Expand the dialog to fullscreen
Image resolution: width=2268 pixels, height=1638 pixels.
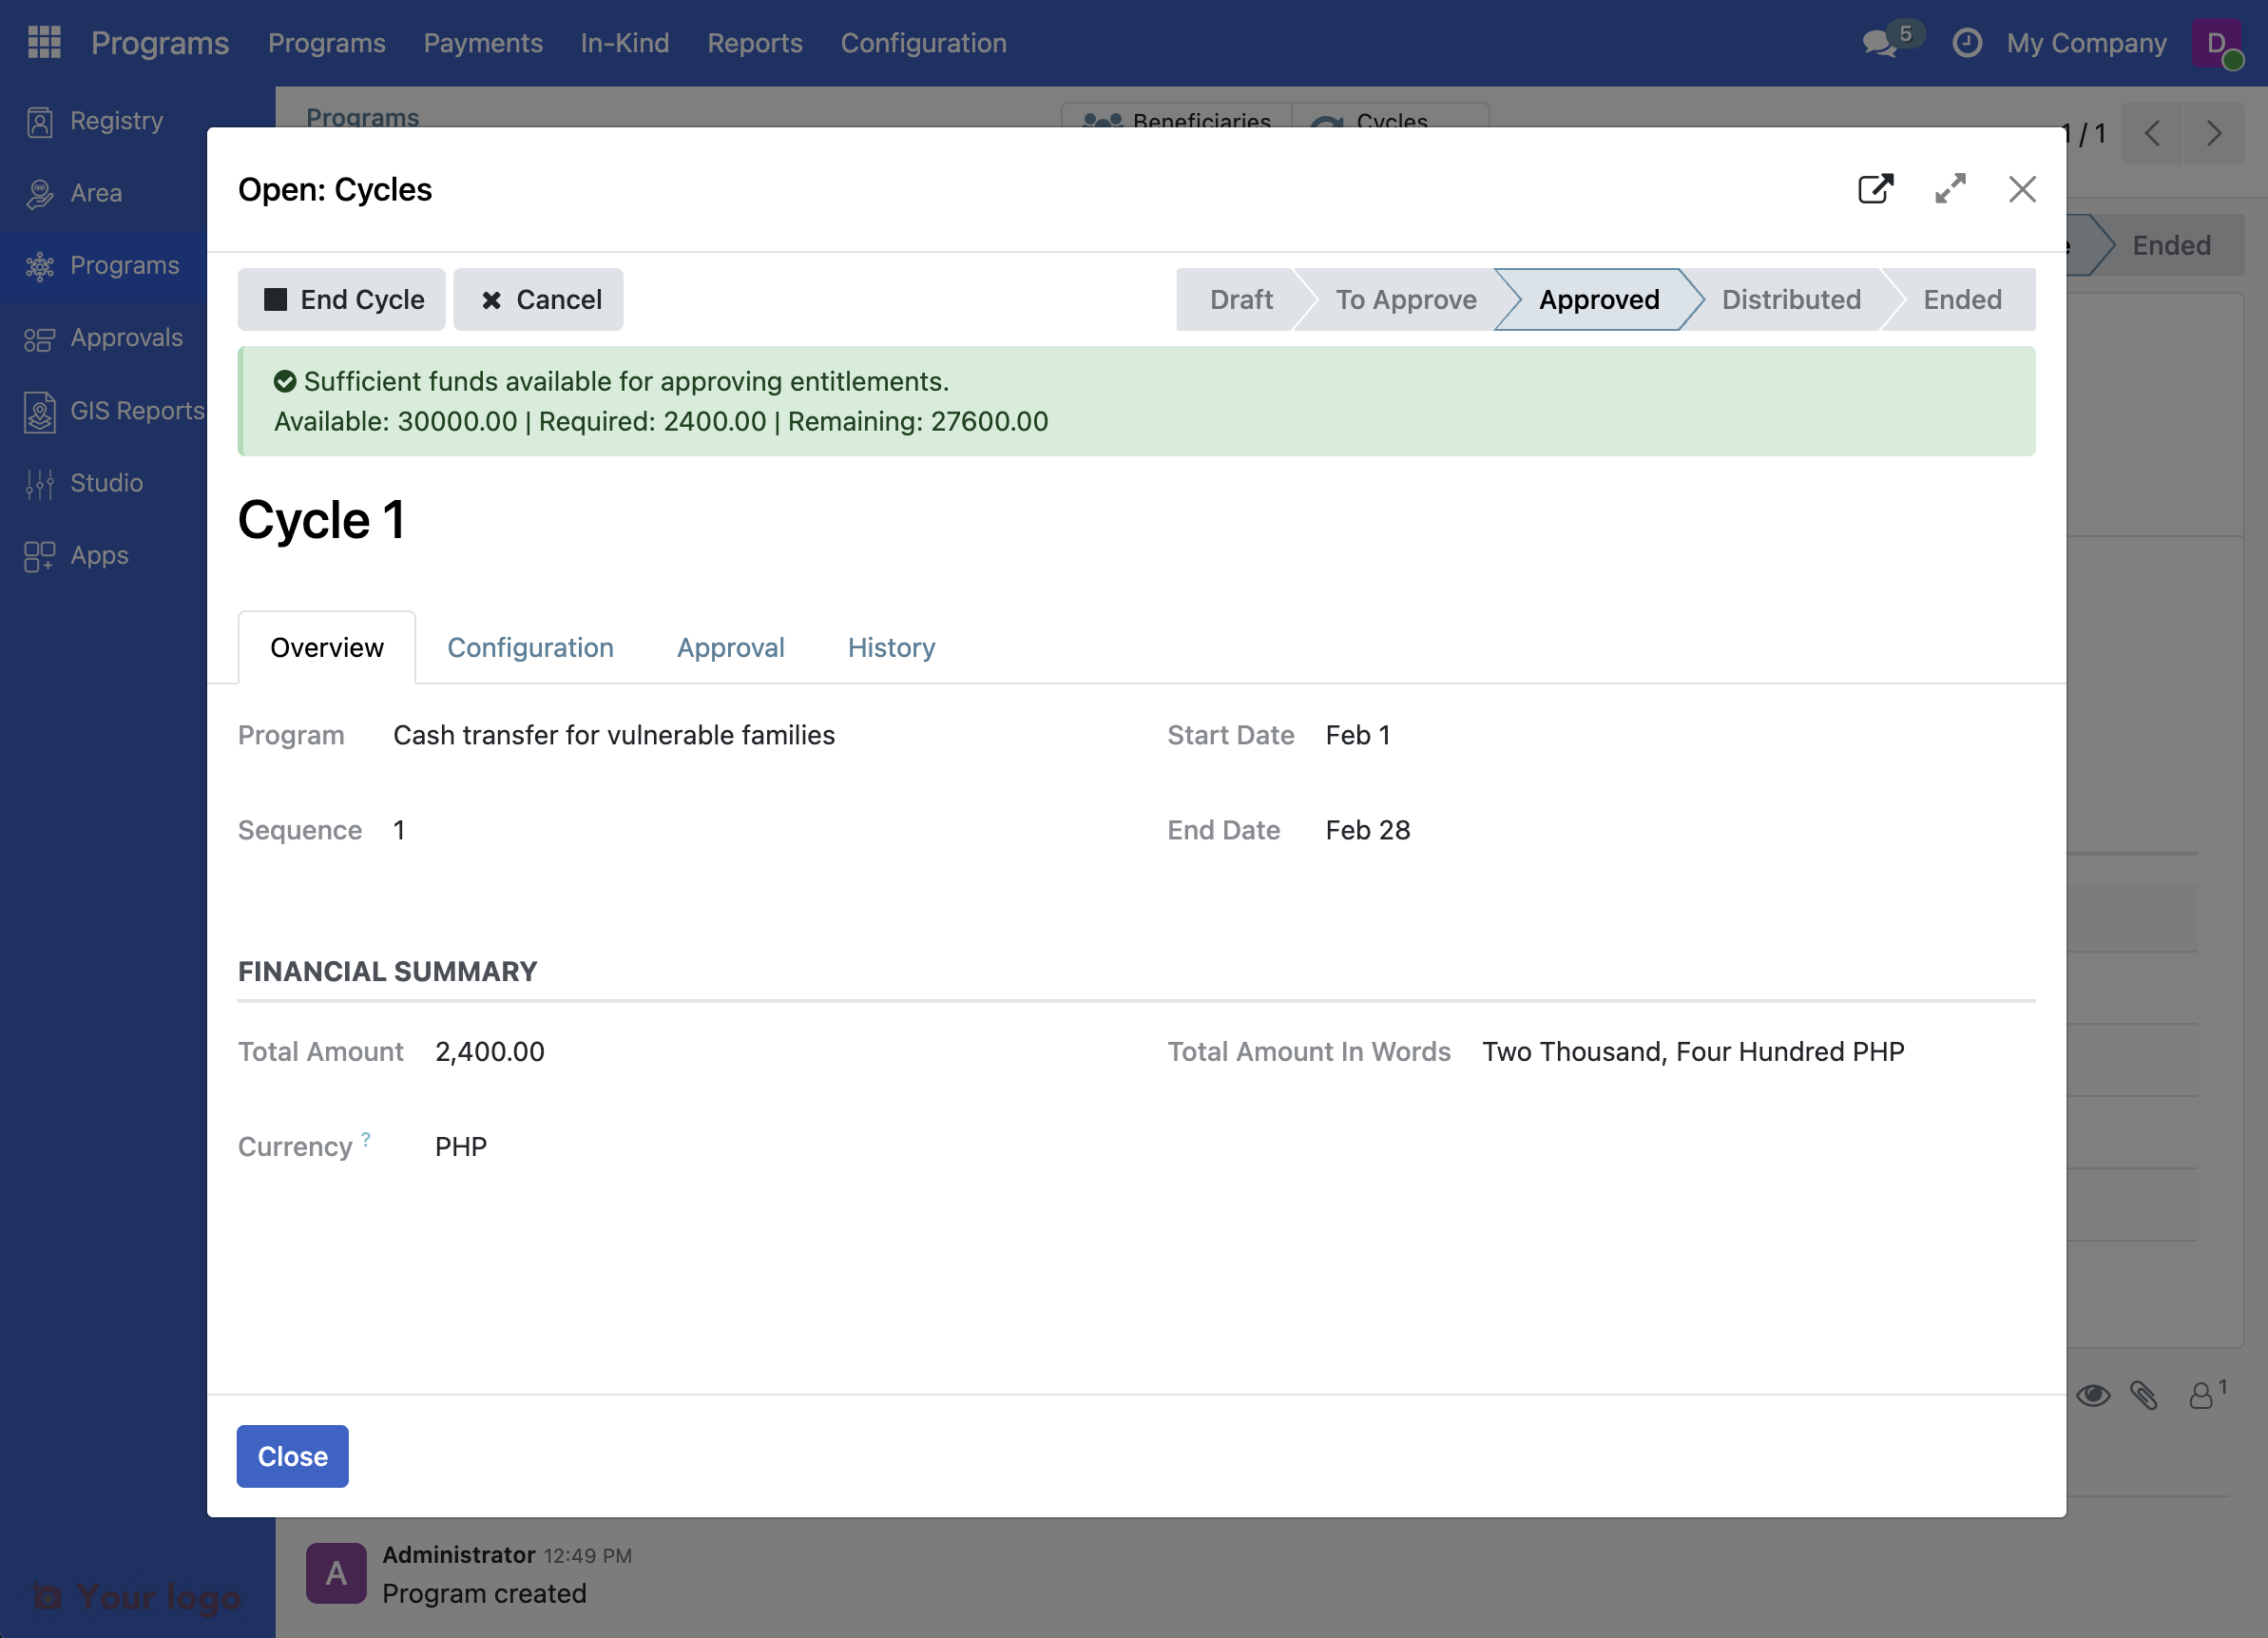[x=1950, y=189]
